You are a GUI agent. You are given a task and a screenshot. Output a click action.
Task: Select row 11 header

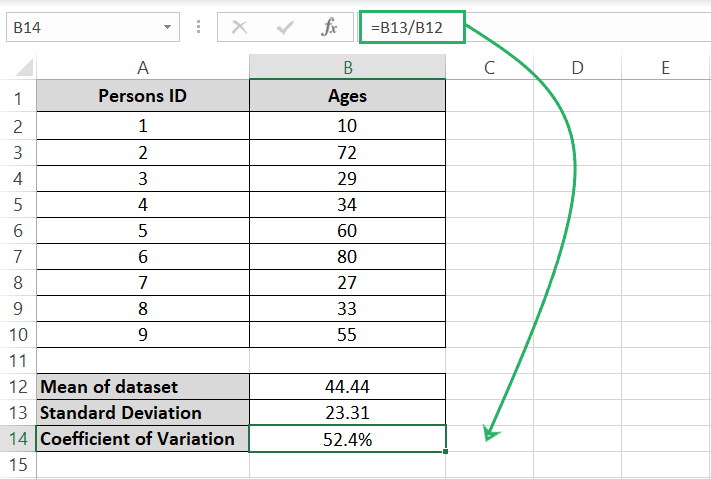coord(17,359)
